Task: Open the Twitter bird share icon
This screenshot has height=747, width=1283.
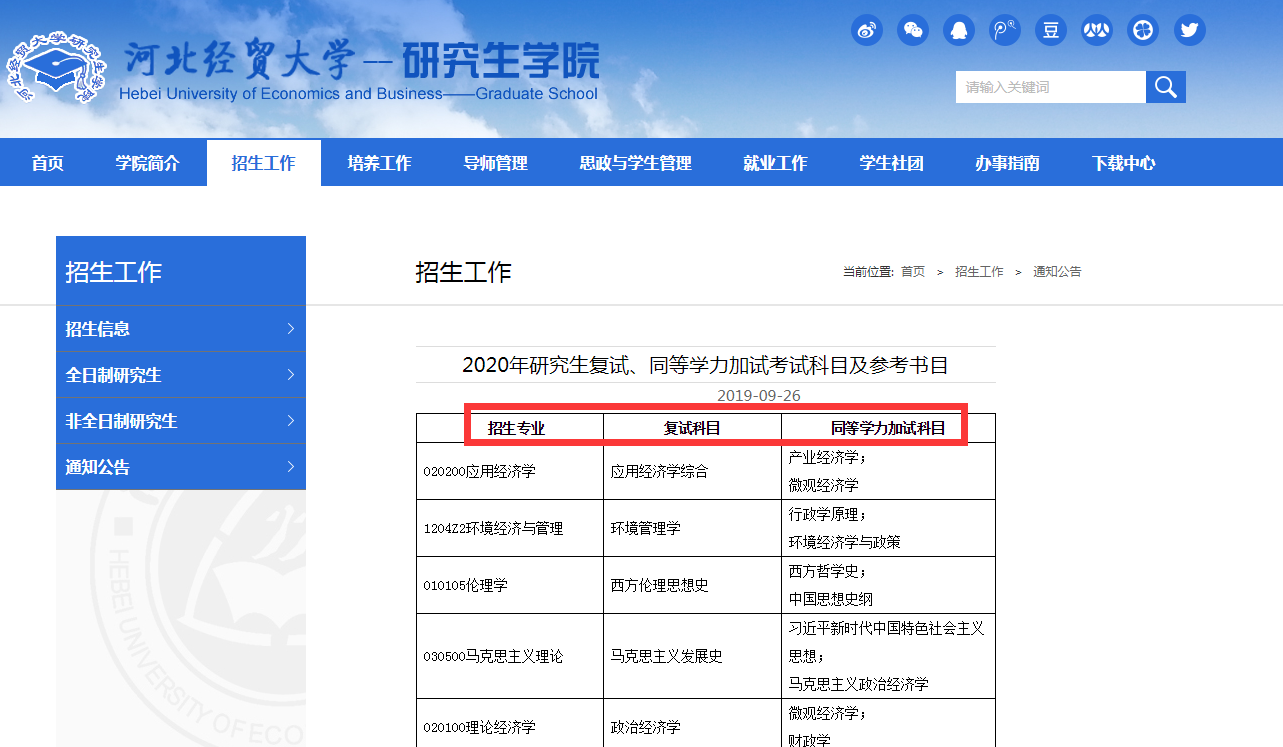Action: (x=1189, y=30)
